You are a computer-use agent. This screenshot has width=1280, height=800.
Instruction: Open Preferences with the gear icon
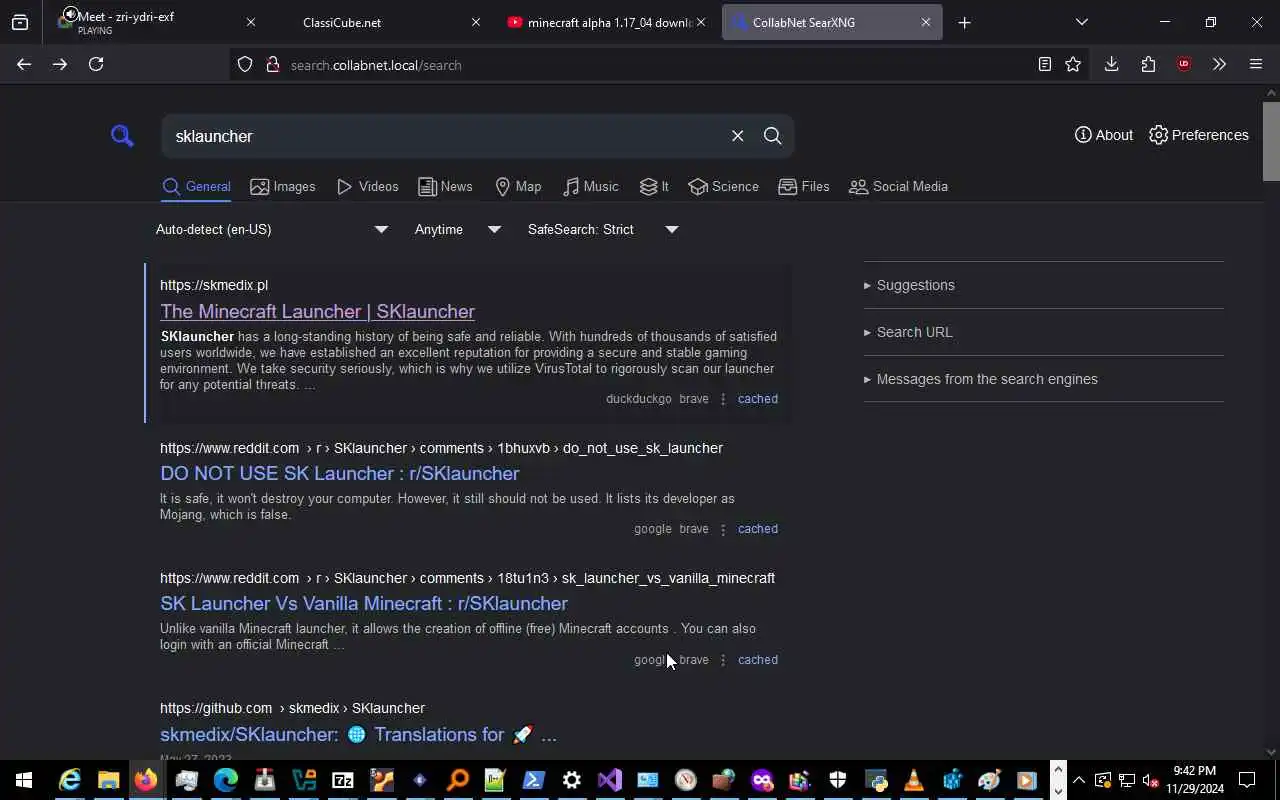coord(1199,135)
